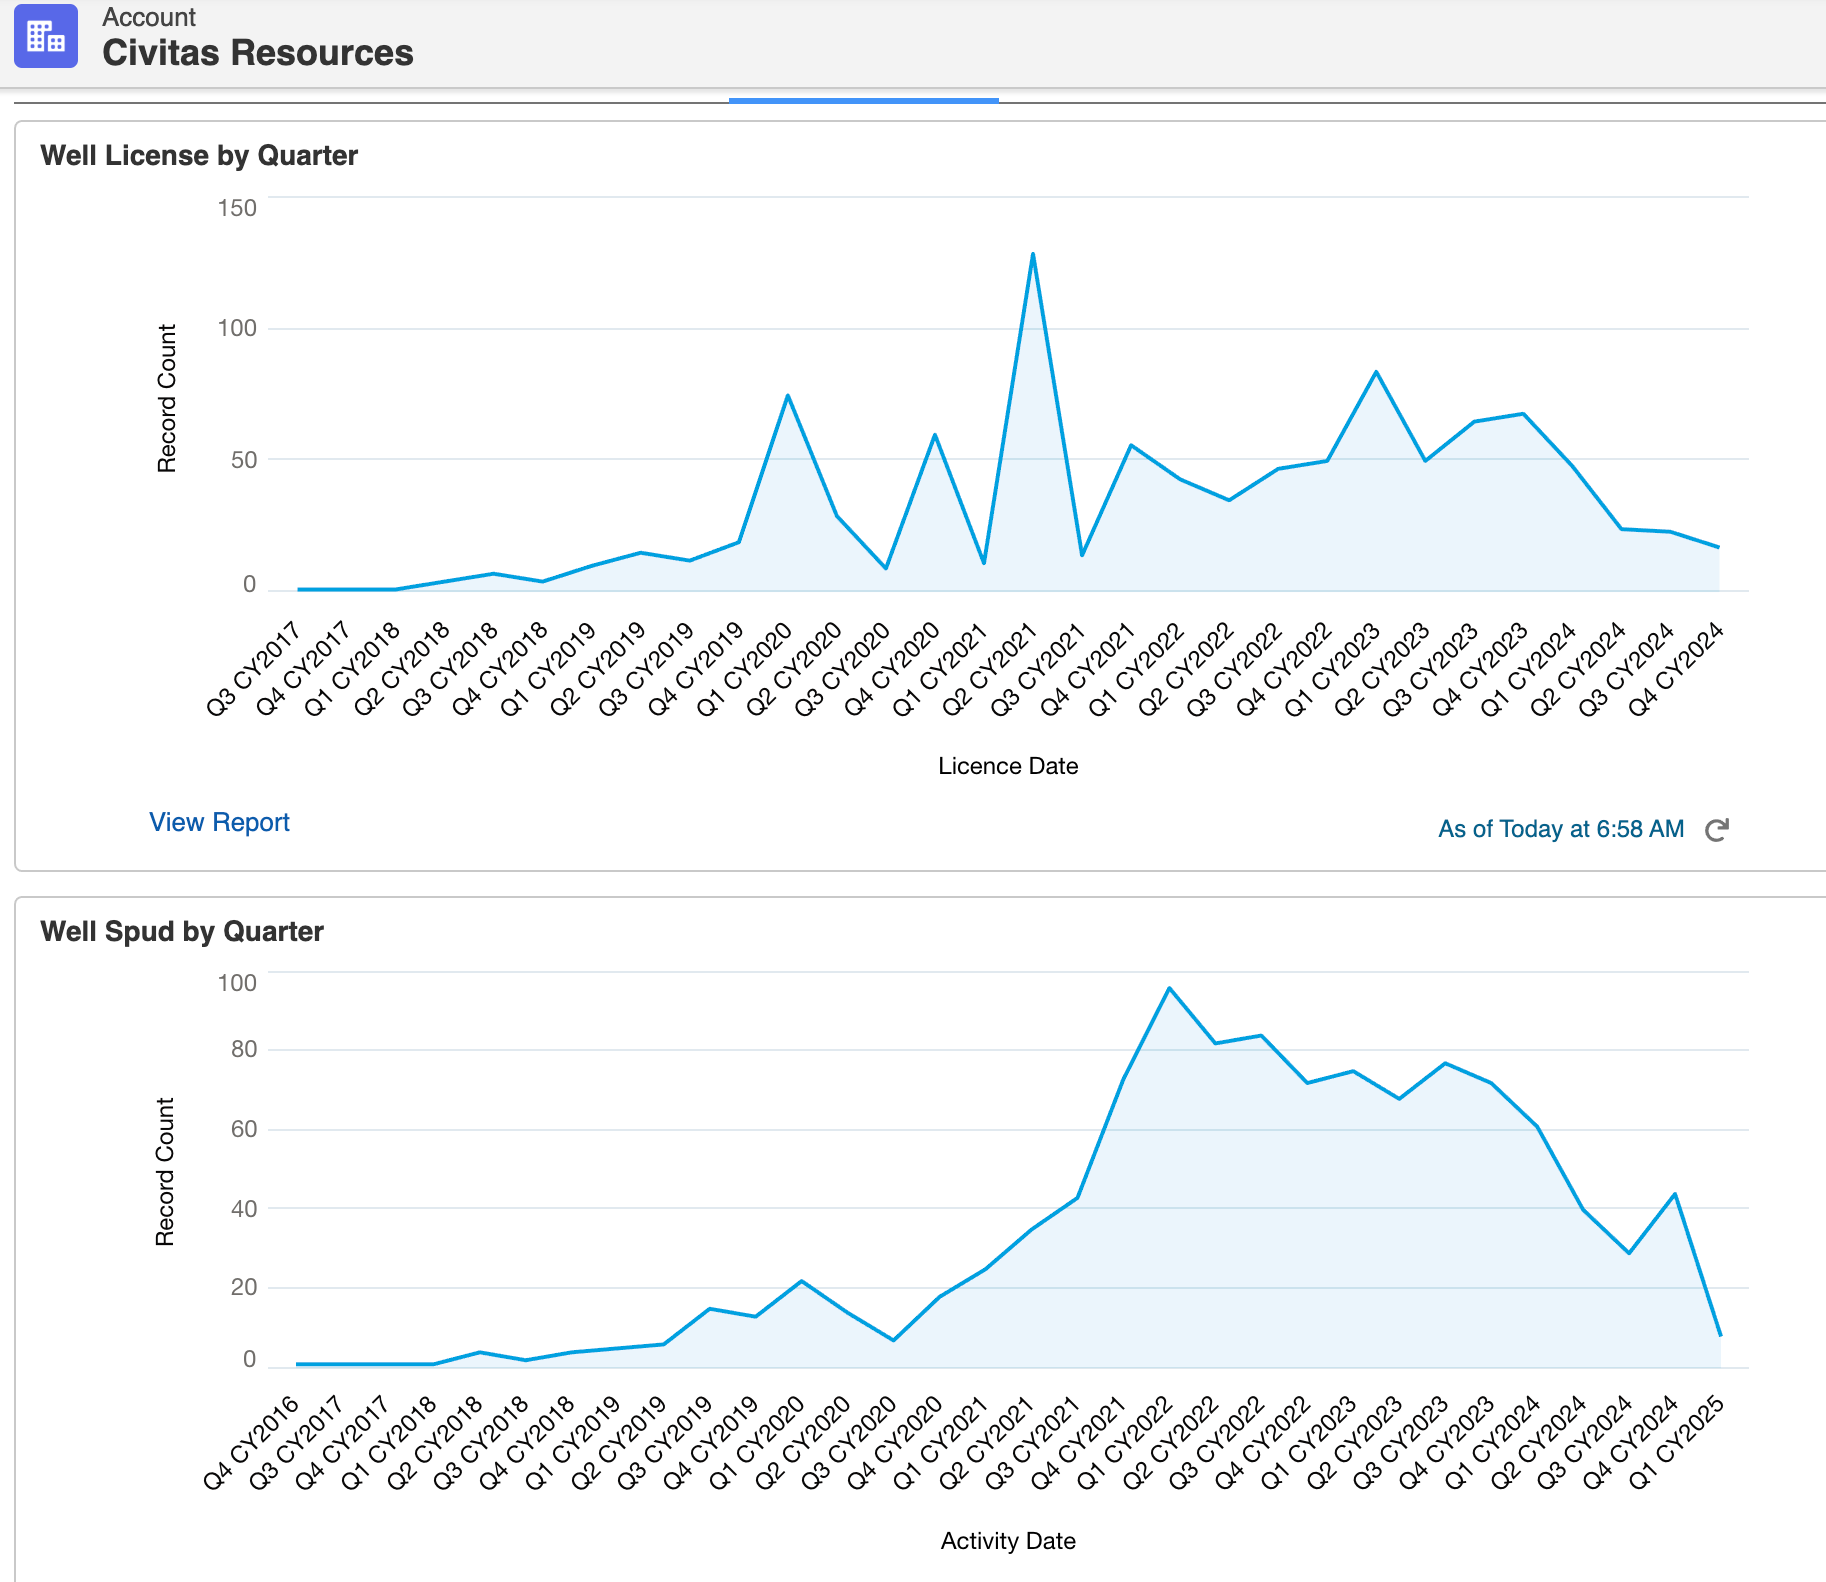Screen dimensions: 1826x1582
Task: Select the Civitas Resources account name
Action: [x=259, y=54]
